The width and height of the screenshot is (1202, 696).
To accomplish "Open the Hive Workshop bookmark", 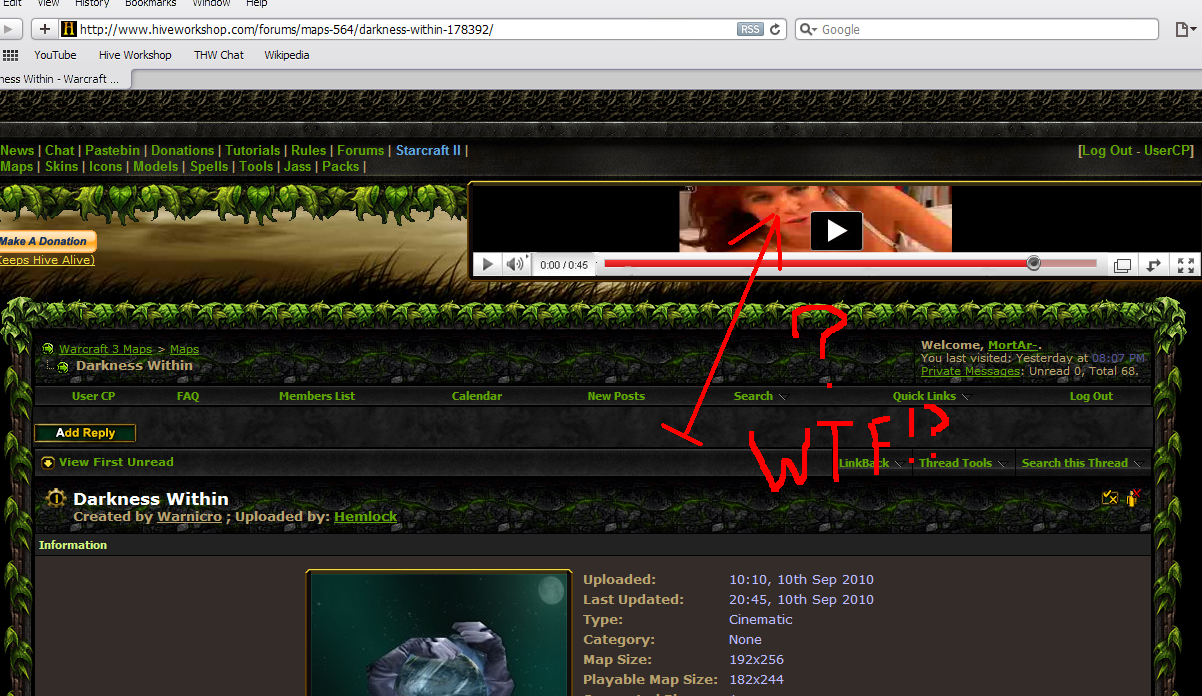I will click(135, 55).
